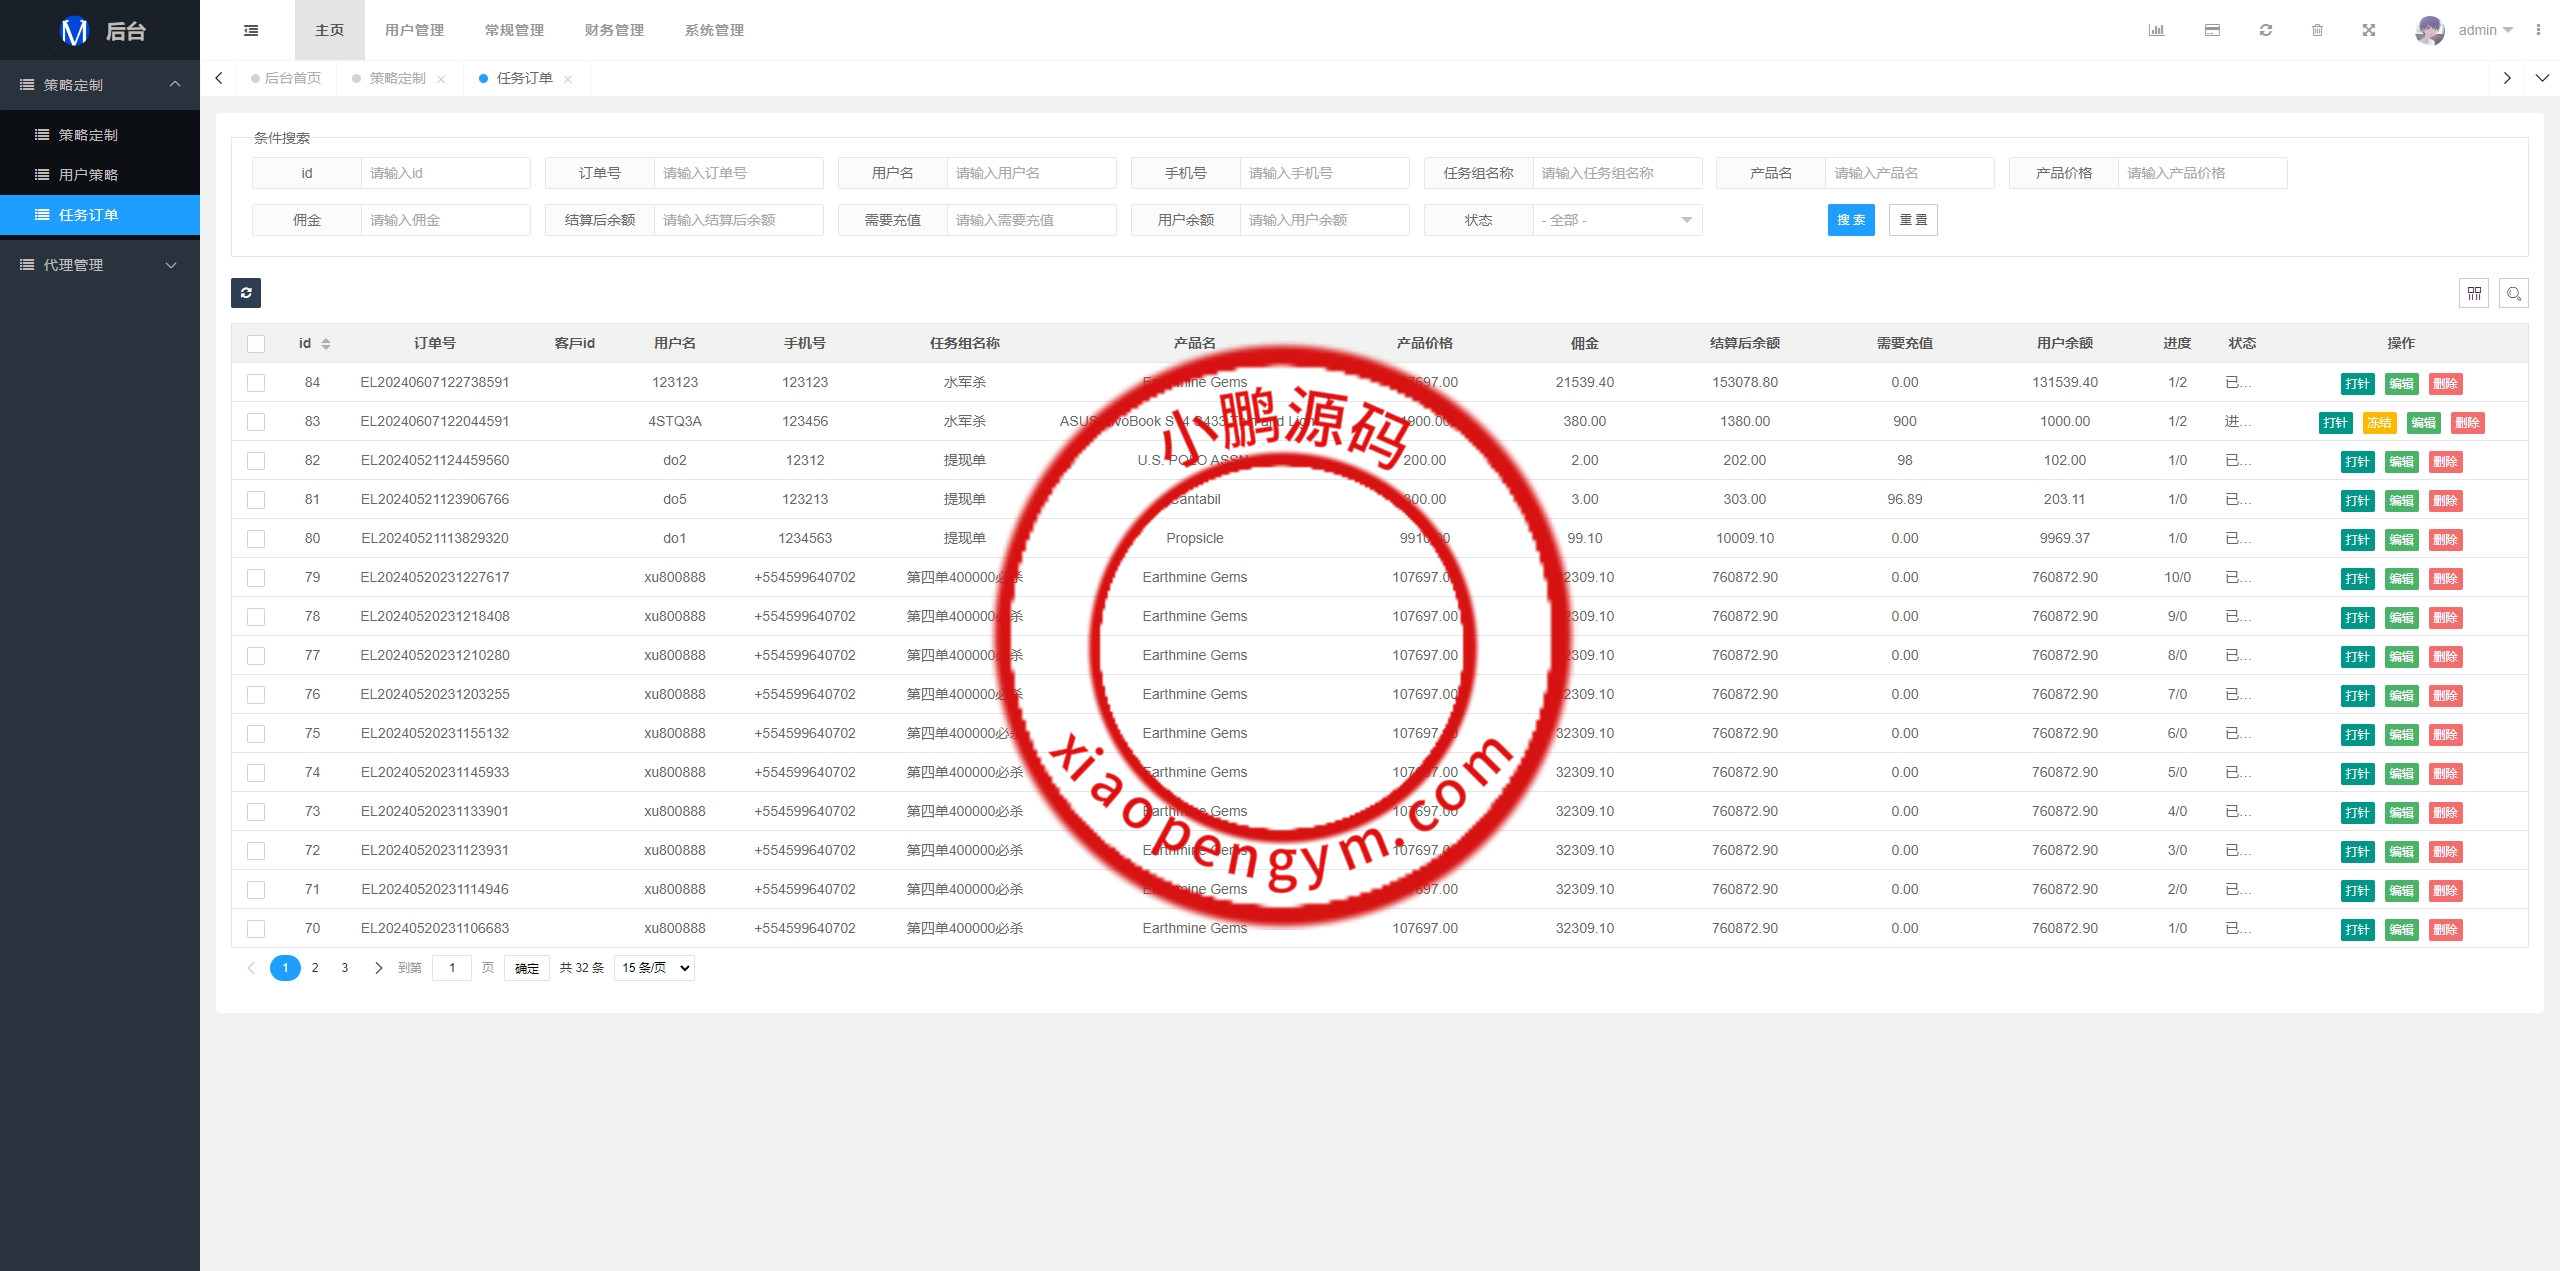Check the select-all checkbox in table header

coord(256,343)
